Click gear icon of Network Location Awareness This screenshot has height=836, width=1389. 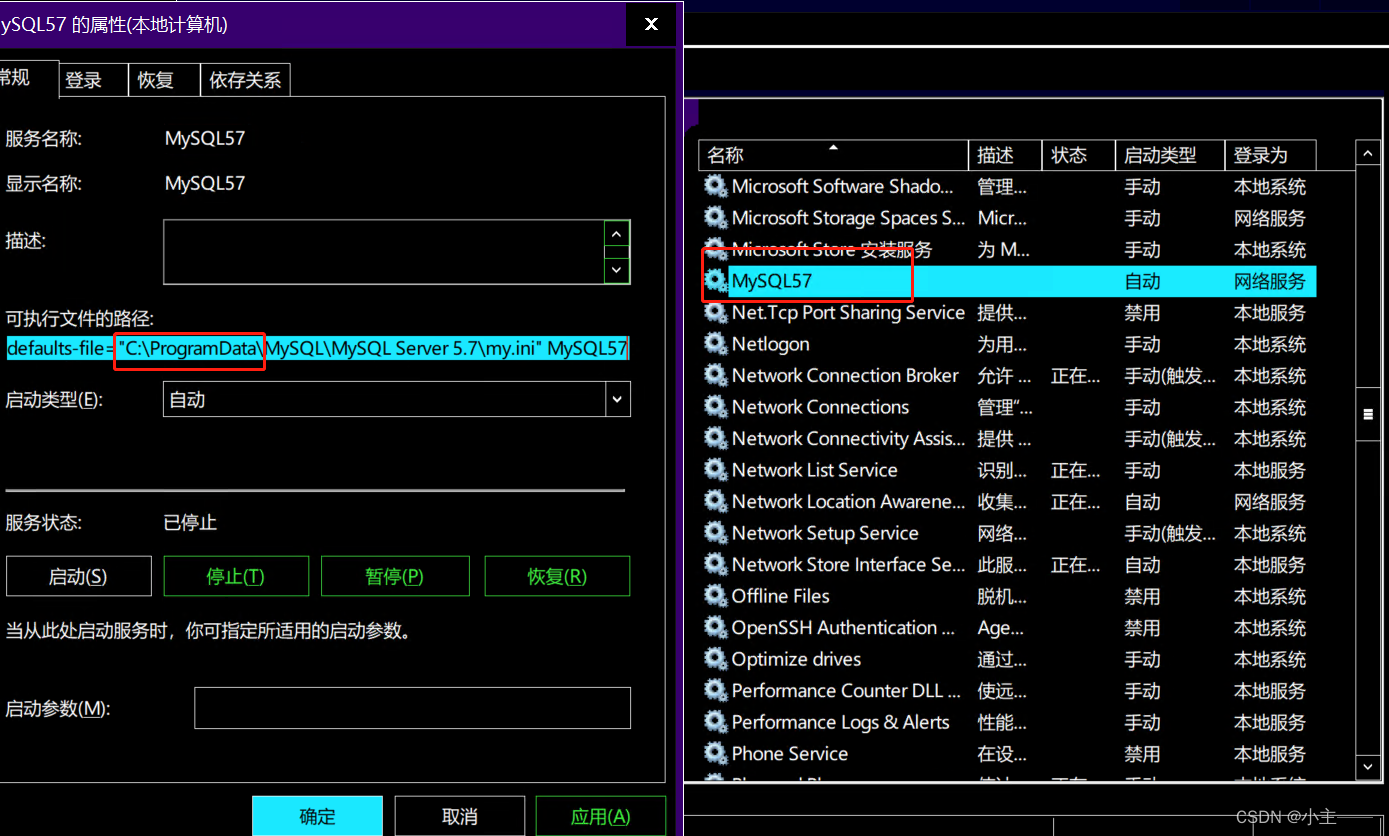click(x=715, y=502)
